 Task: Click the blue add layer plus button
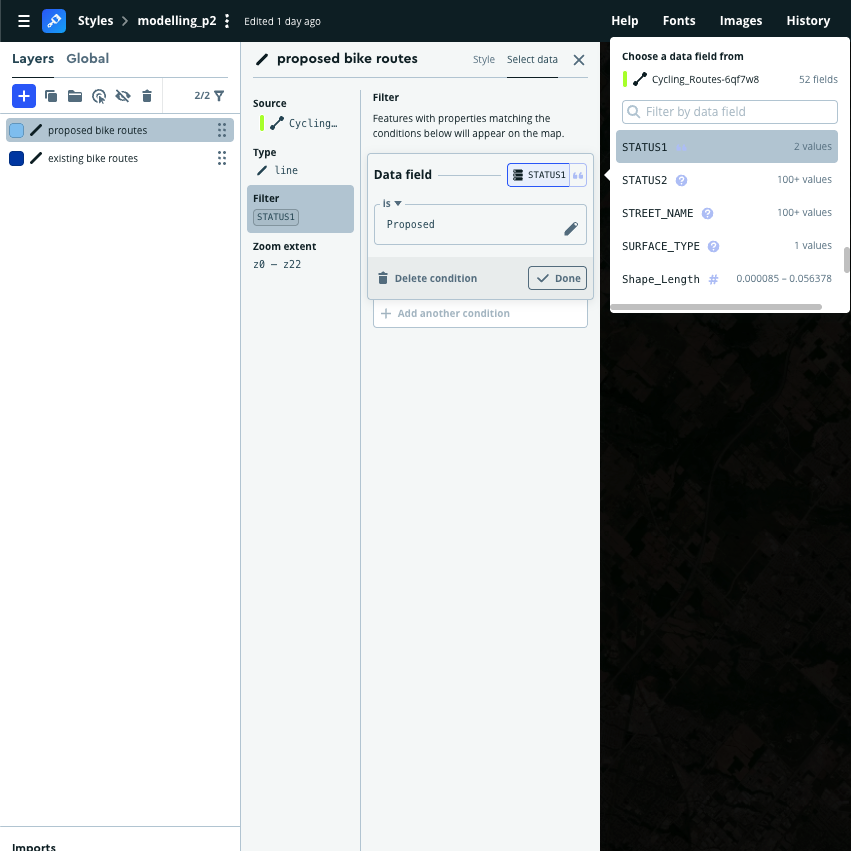tap(24, 96)
